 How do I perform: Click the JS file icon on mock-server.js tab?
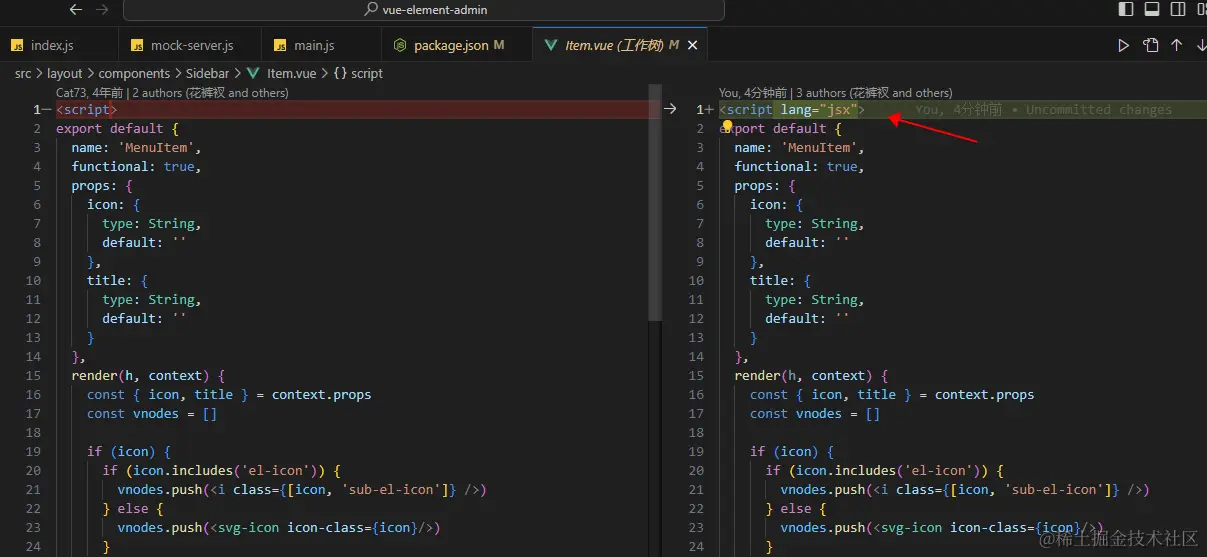[x=137, y=45]
